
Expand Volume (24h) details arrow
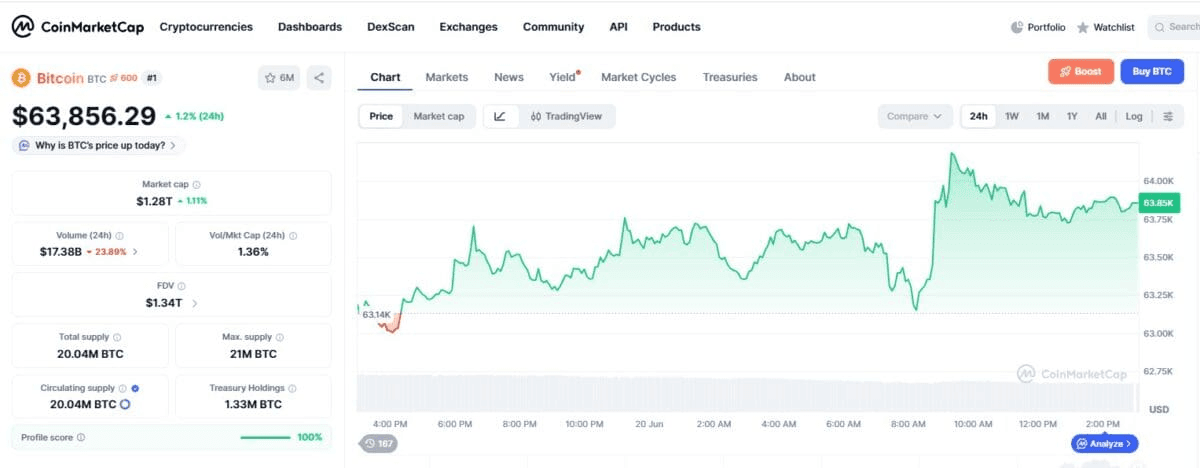[135, 252]
